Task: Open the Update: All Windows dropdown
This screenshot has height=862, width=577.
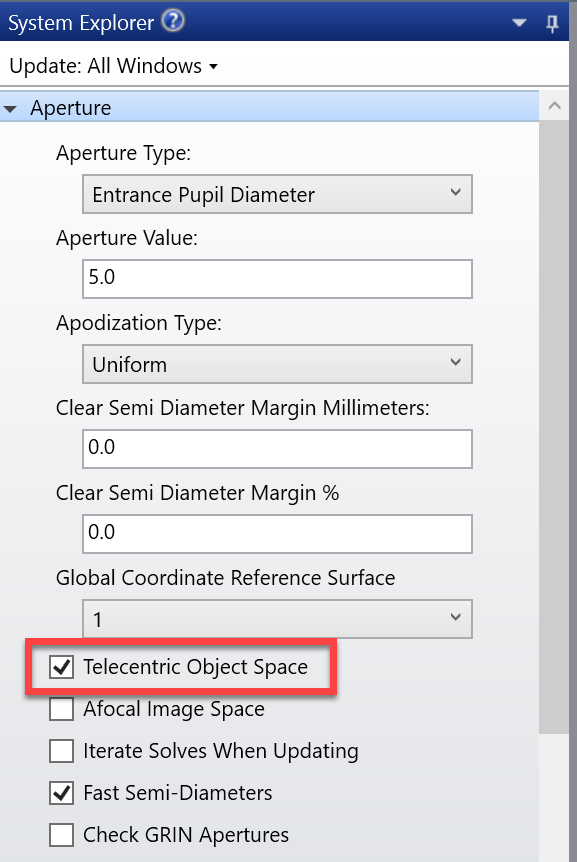Action: point(114,66)
